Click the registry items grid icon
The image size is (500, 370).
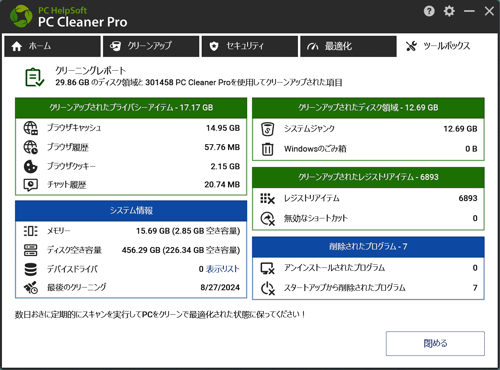coord(267,199)
